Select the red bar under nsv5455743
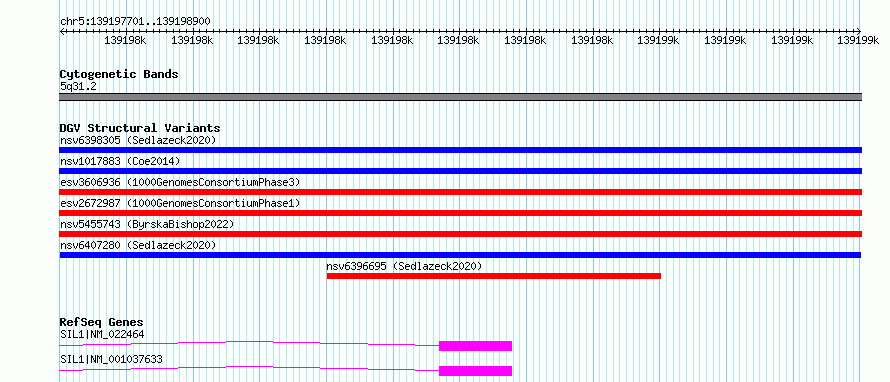The image size is (890, 382). pos(461,234)
